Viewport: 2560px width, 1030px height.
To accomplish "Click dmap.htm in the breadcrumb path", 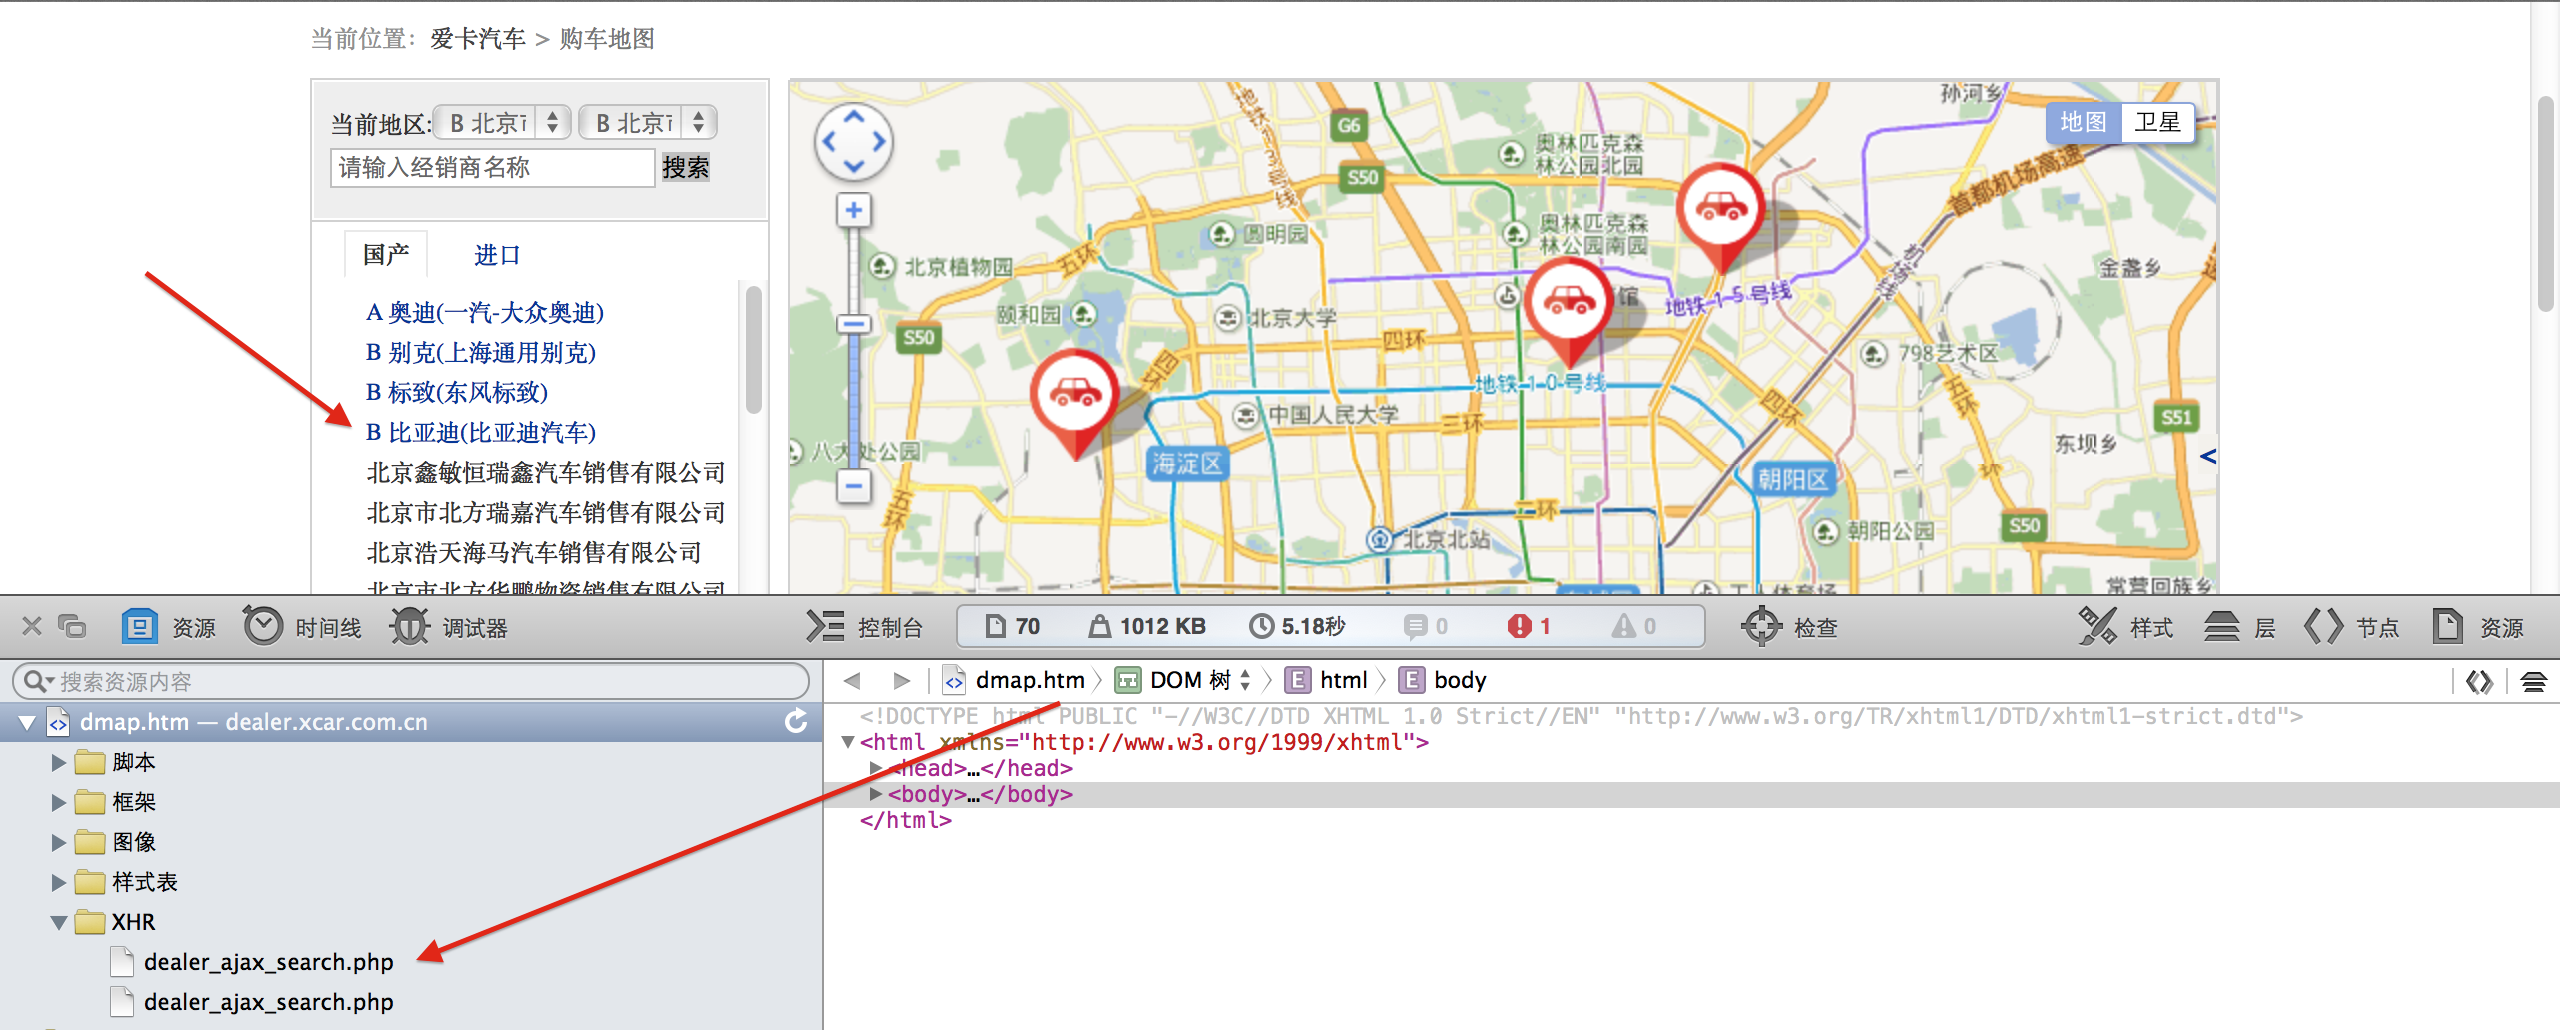I will pos(1015,680).
